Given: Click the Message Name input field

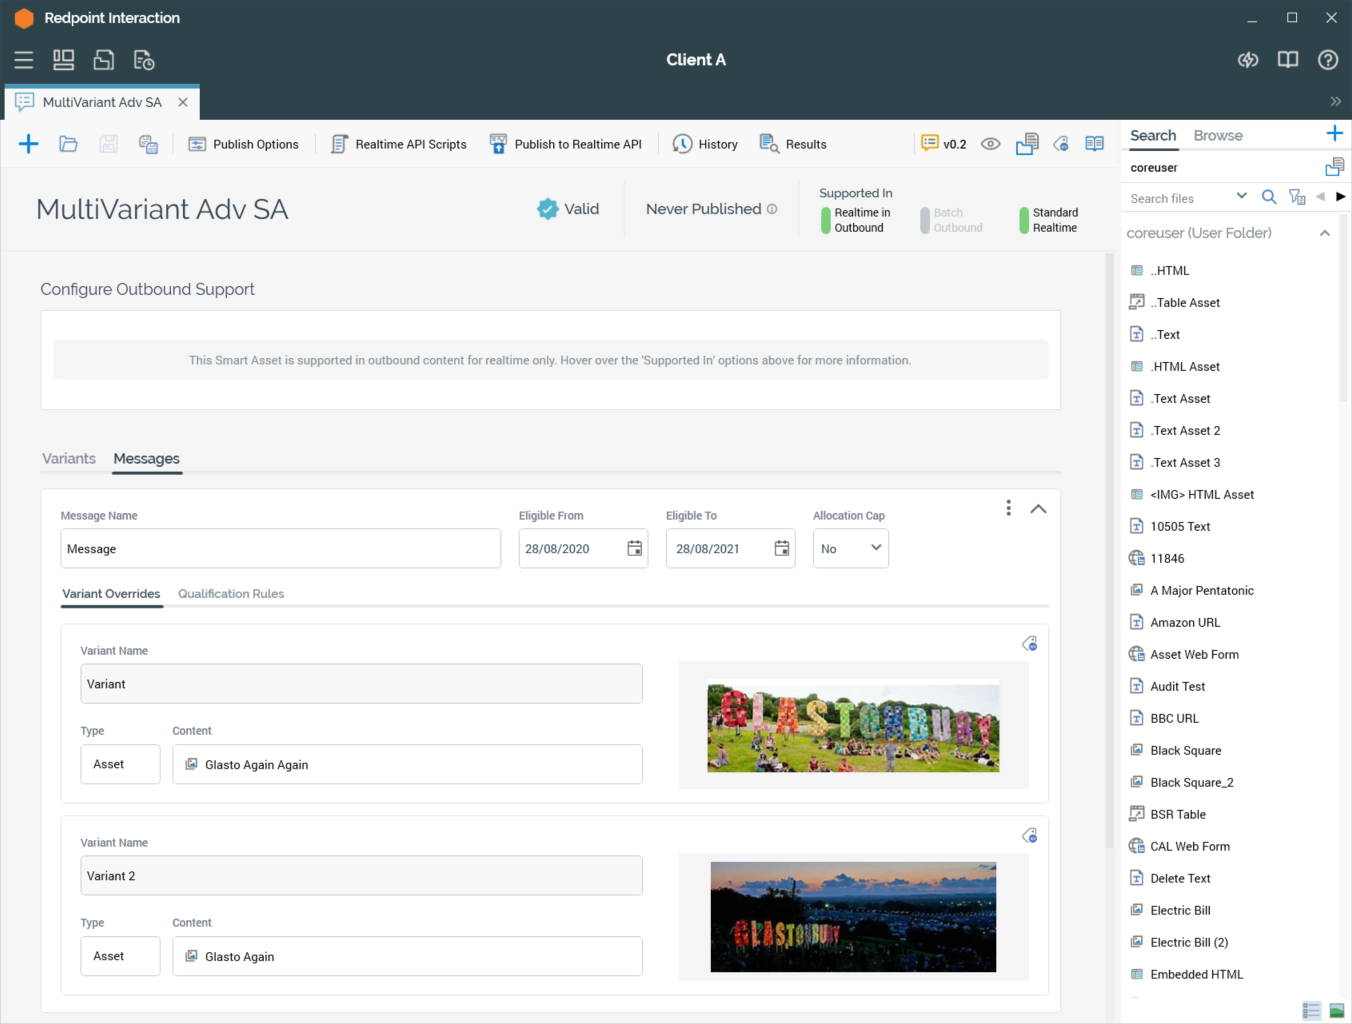Looking at the screenshot, I should (x=280, y=549).
